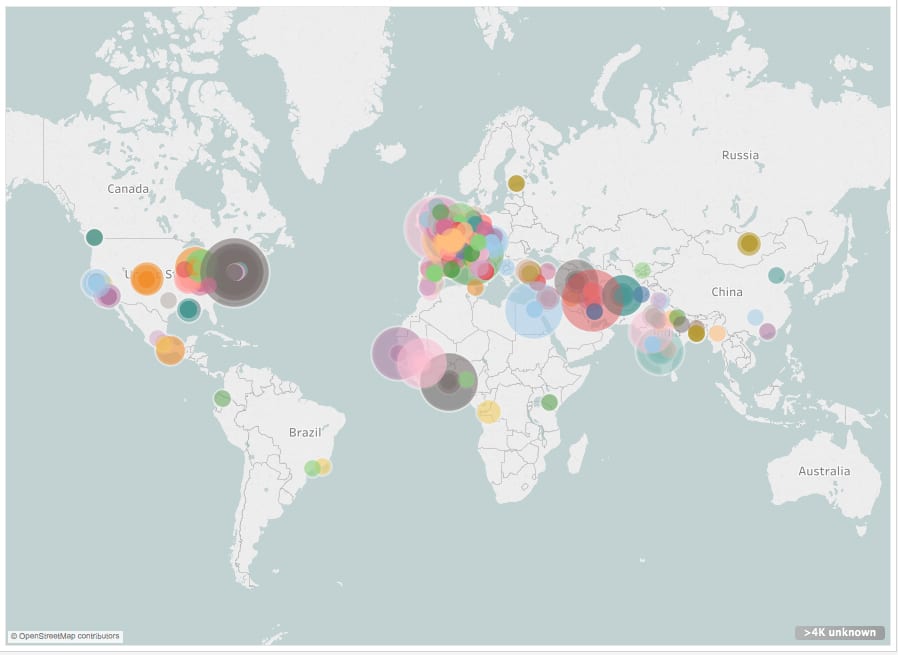The width and height of the screenshot is (898, 655).
Task: Select the light blue bubble in central China
Action: click(x=755, y=318)
